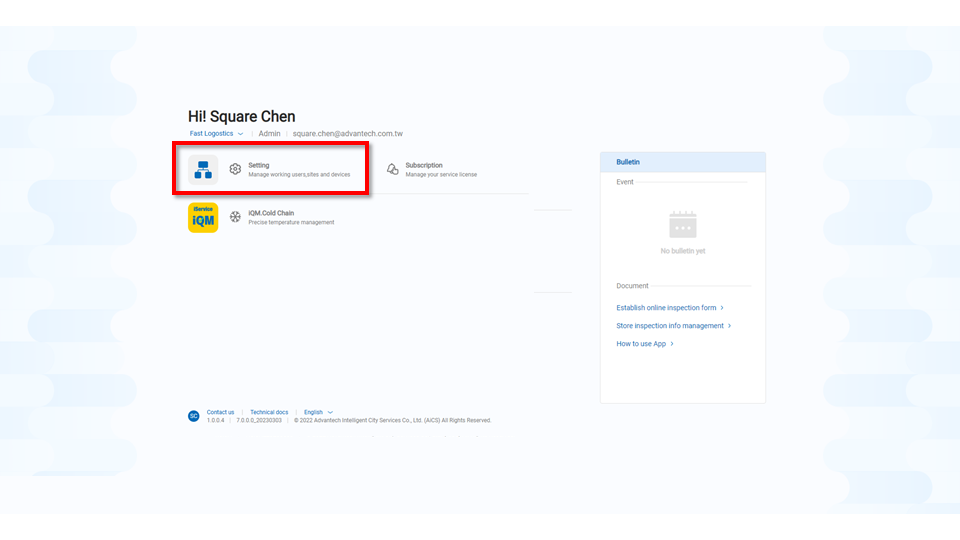Click the empty bulletin calendar icon
Image resolution: width=960 pixels, height=540 pixels.
click(x=683, y=224)
